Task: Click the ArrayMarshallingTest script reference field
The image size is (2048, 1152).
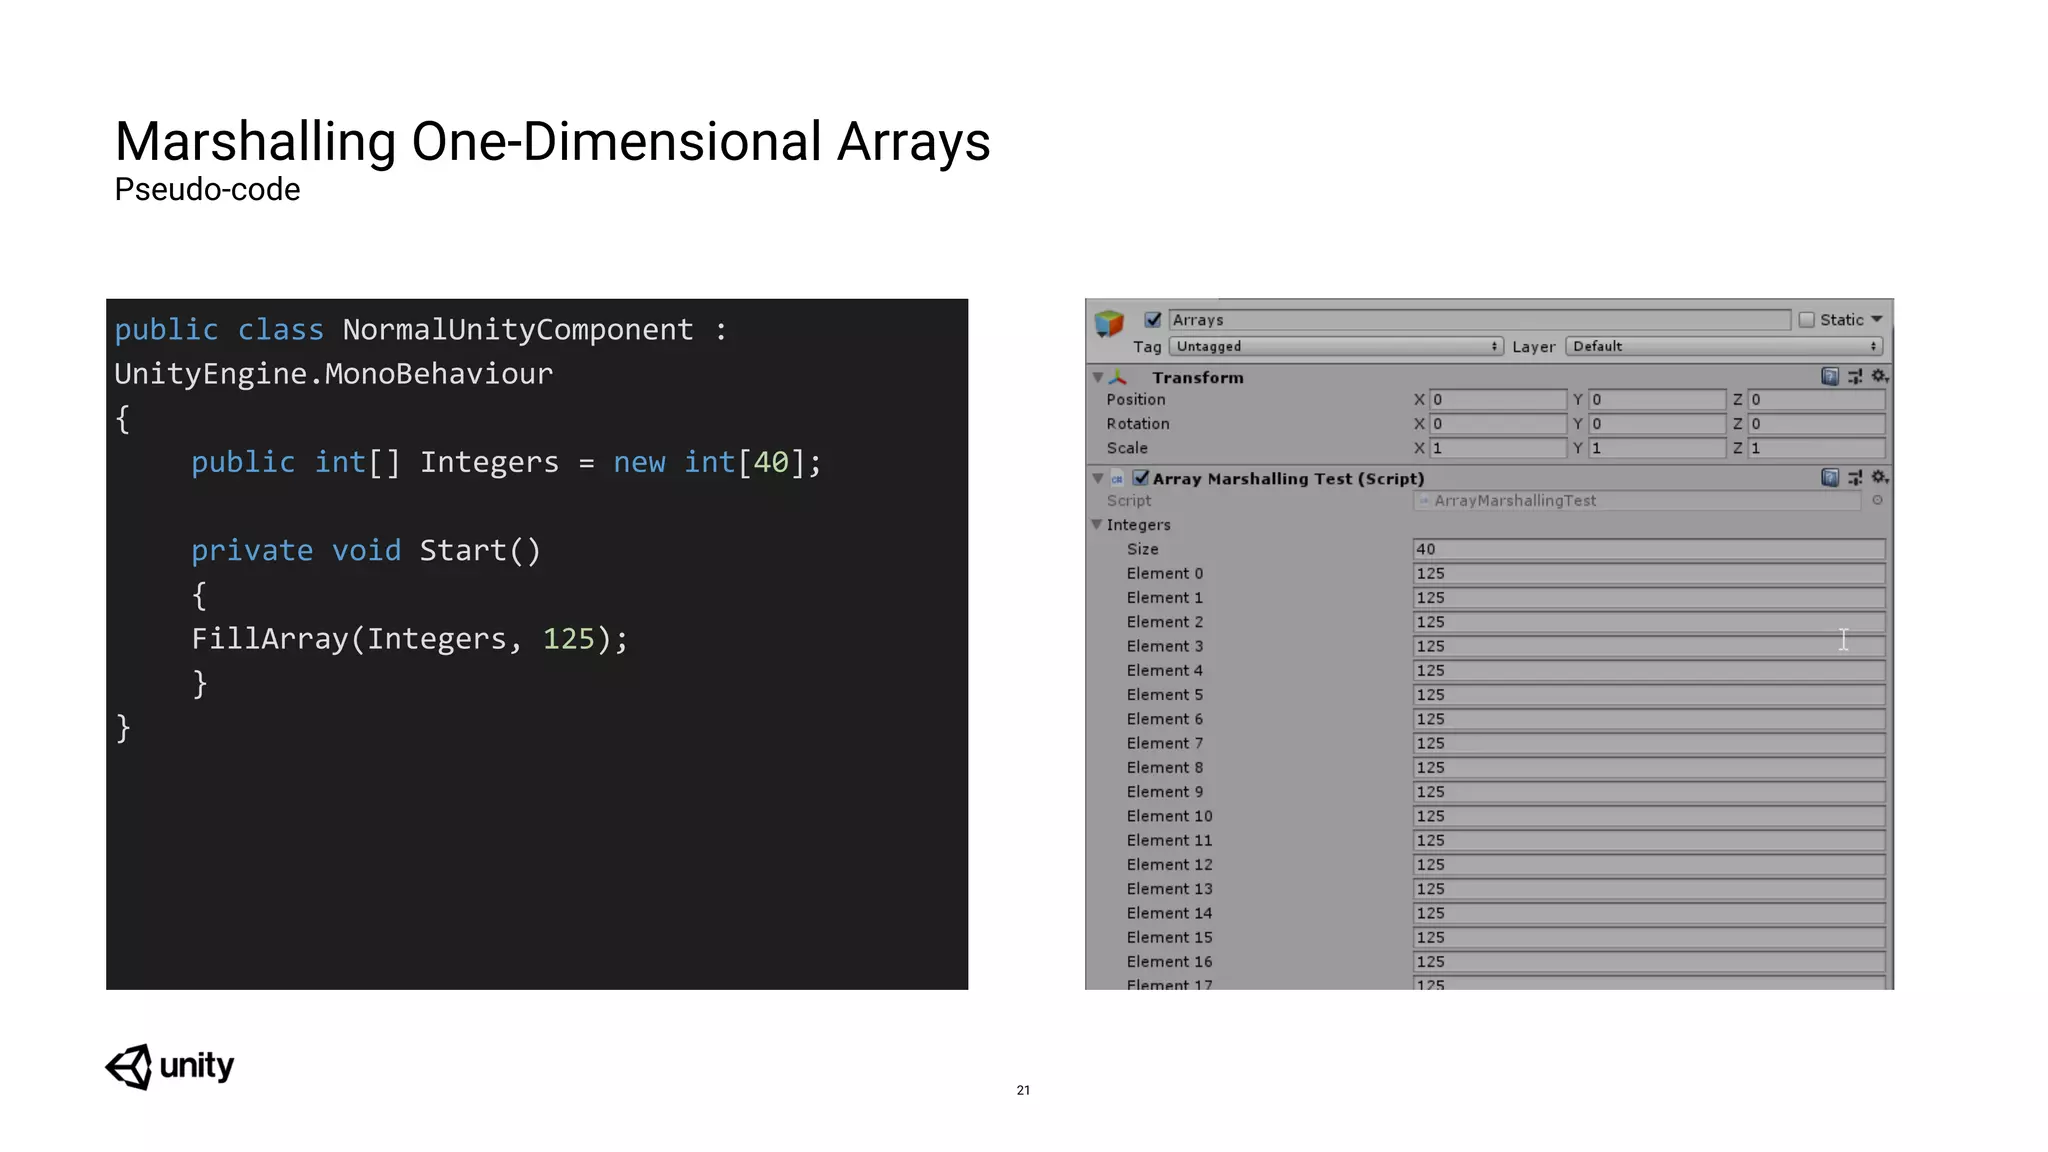Action: [1637, 500]
